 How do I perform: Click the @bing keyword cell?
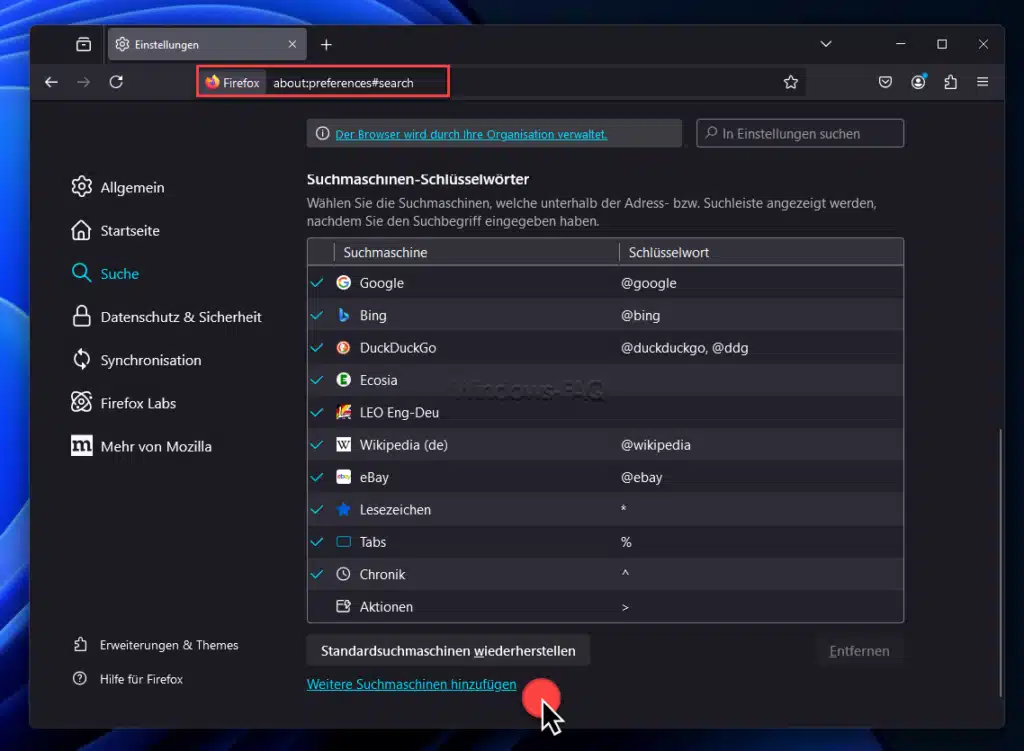[641, 315]
